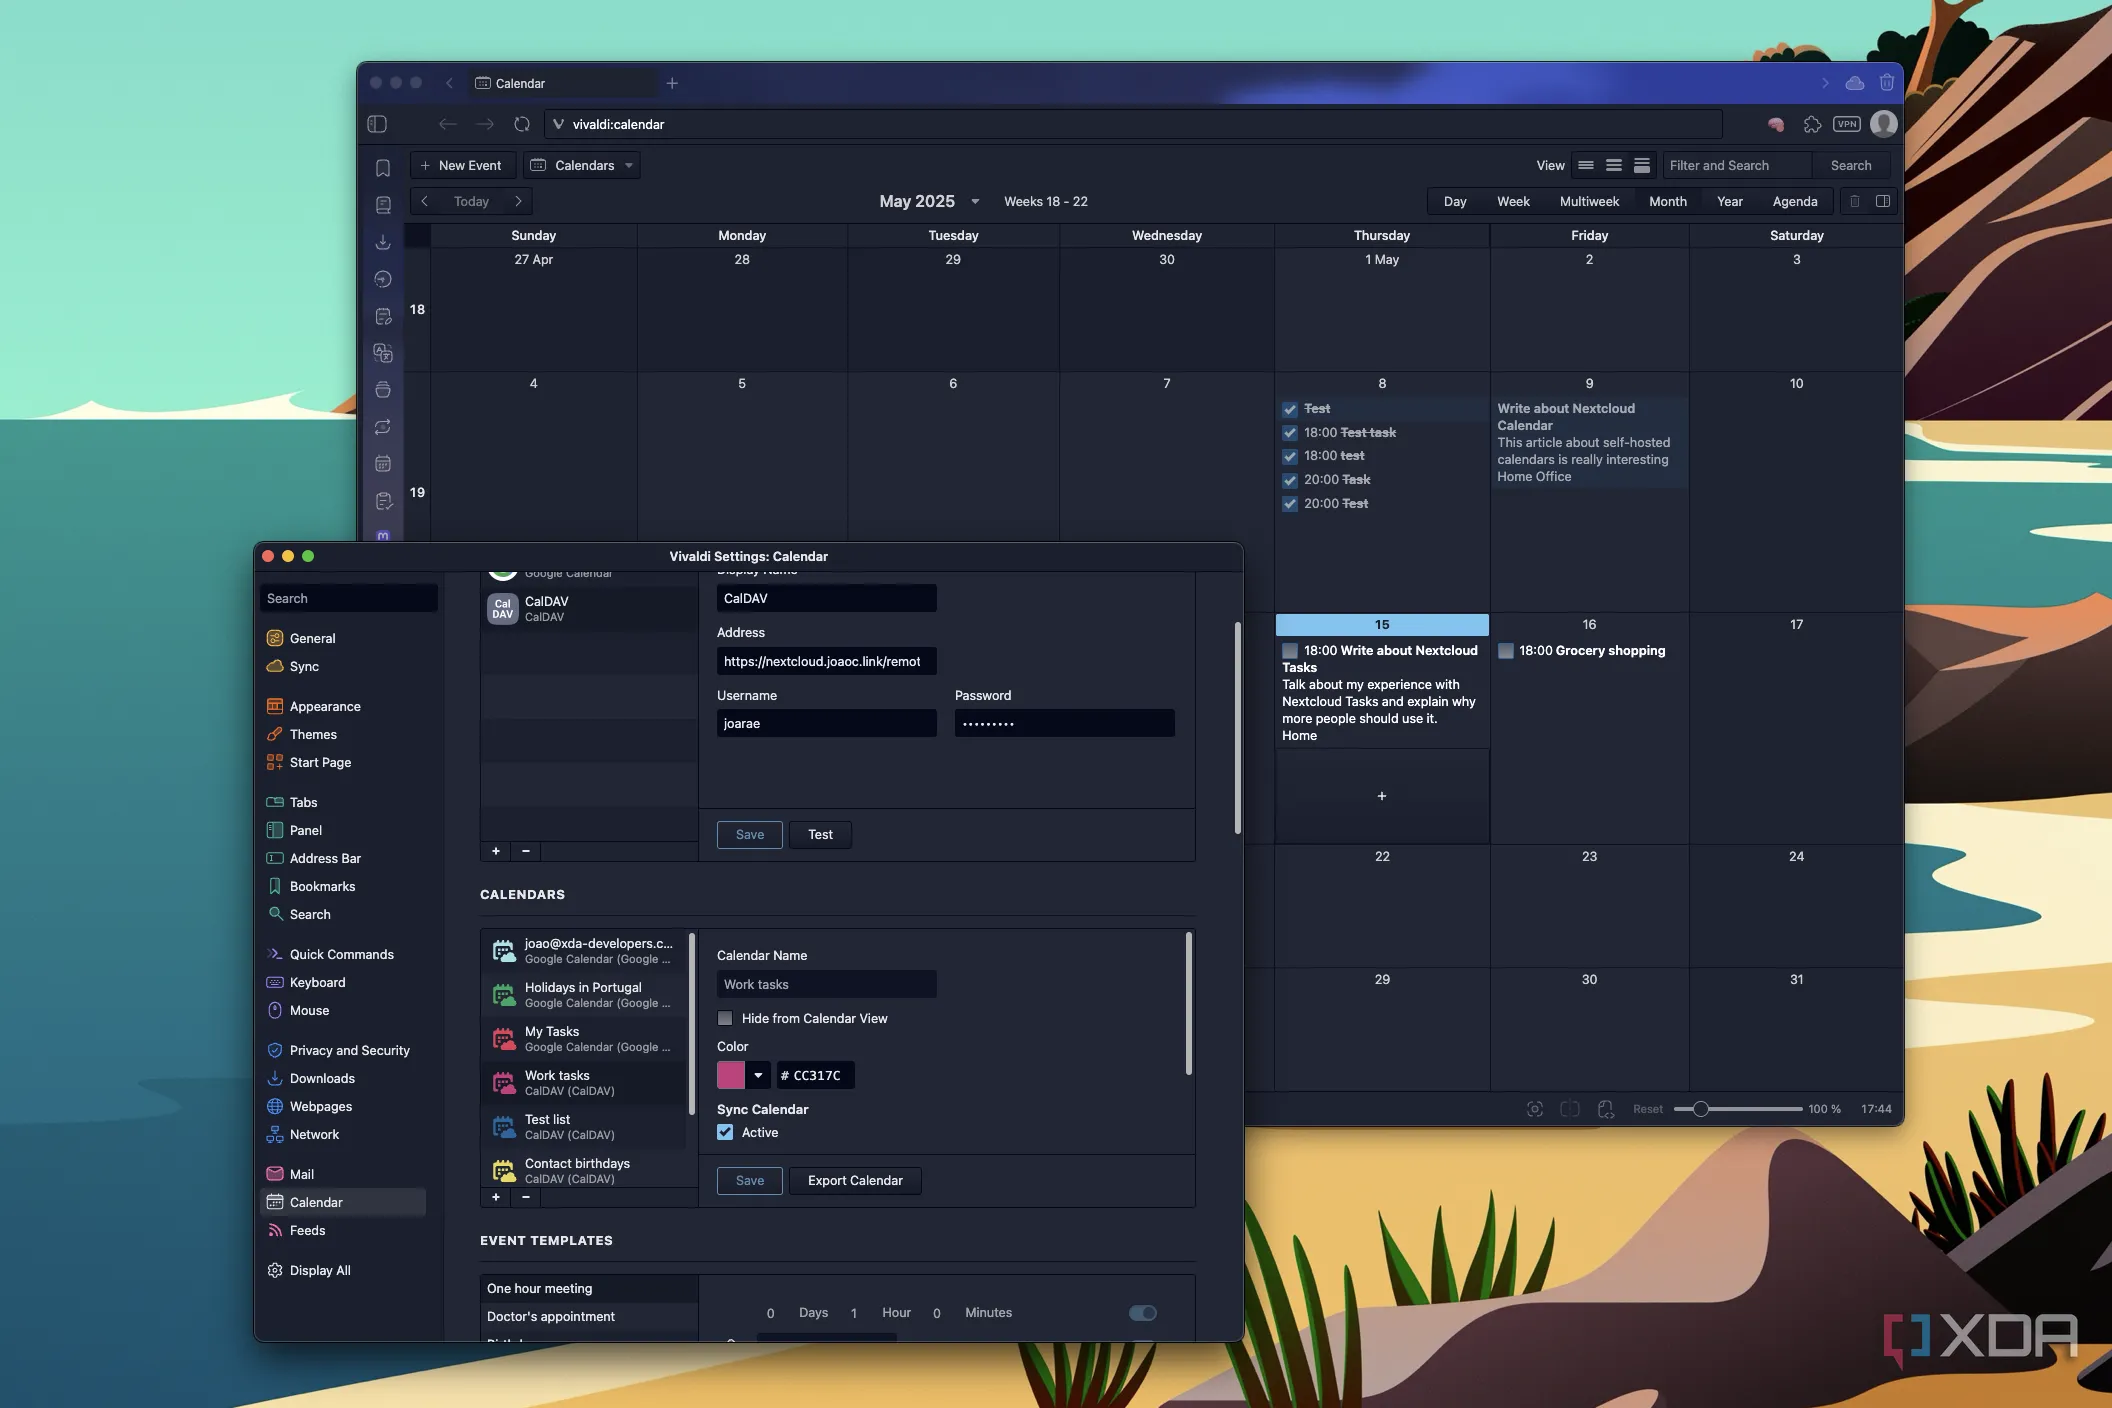Screen dimensions: 2112x1408
Task: Uncheck the 18:00 test checkbox on May 8
Action: (1290, 456)
